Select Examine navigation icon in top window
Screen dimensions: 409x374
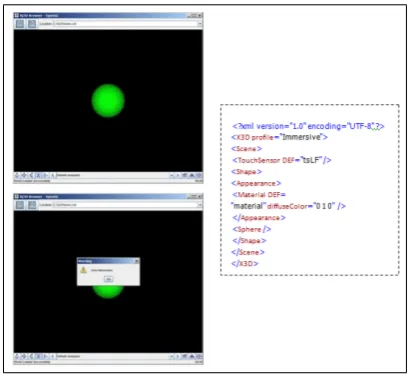(x=45, y=175)
